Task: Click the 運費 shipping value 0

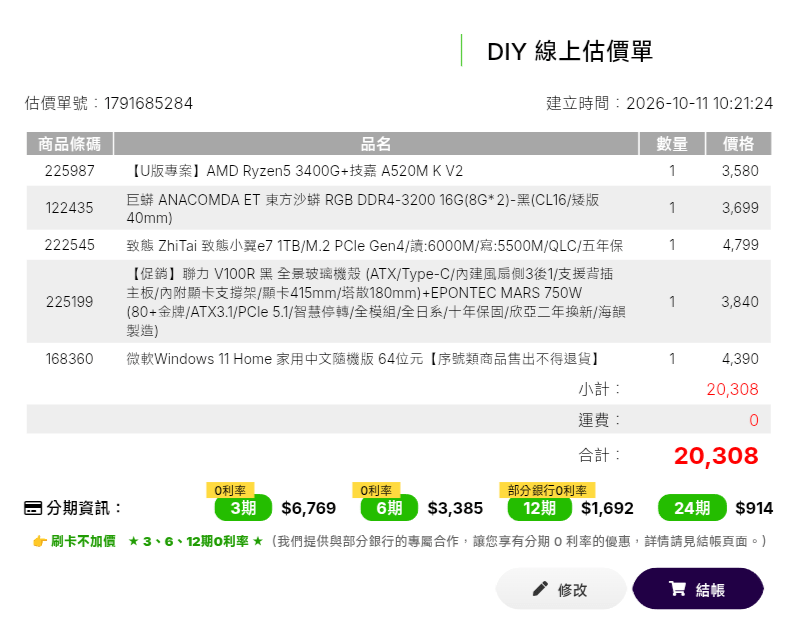Action: 754,420
